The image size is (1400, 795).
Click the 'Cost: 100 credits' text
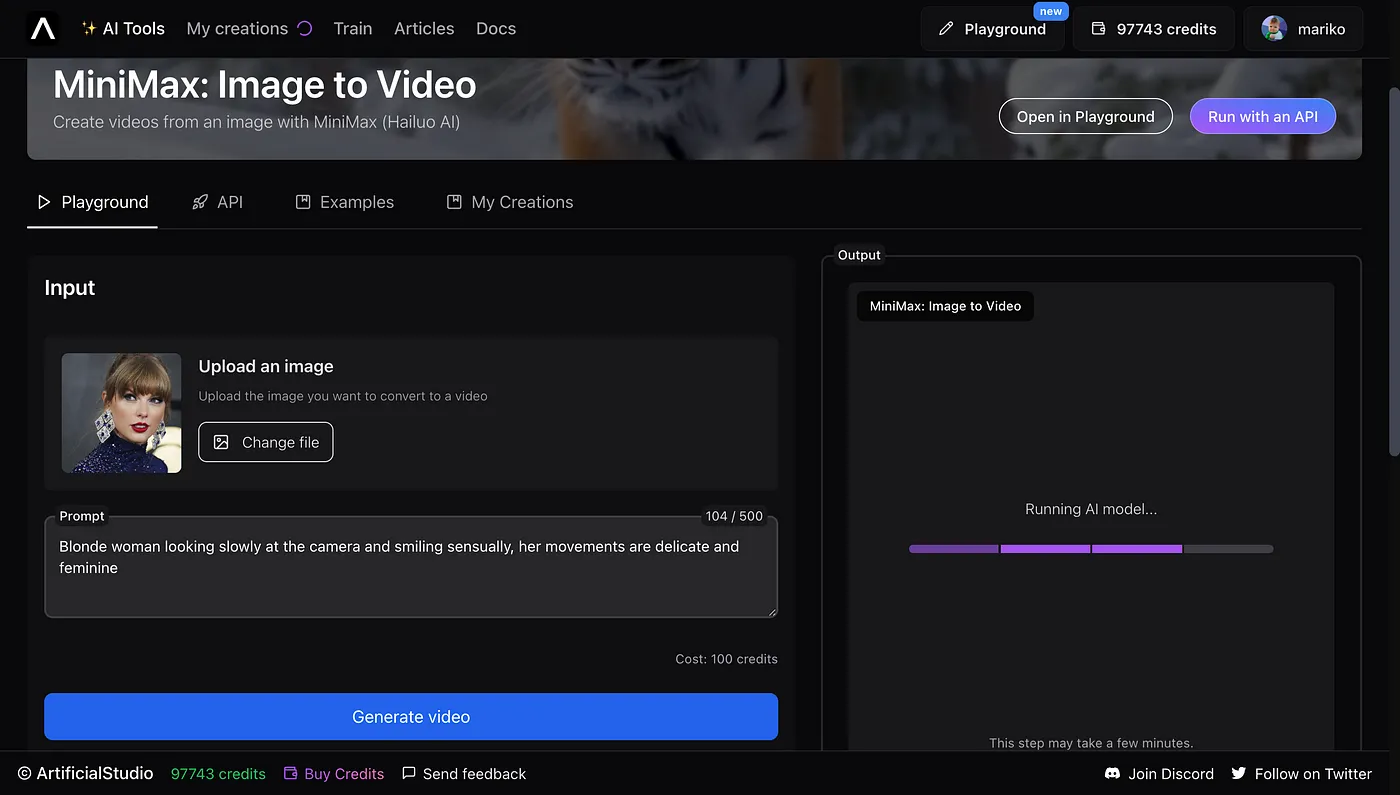(726, 659)
